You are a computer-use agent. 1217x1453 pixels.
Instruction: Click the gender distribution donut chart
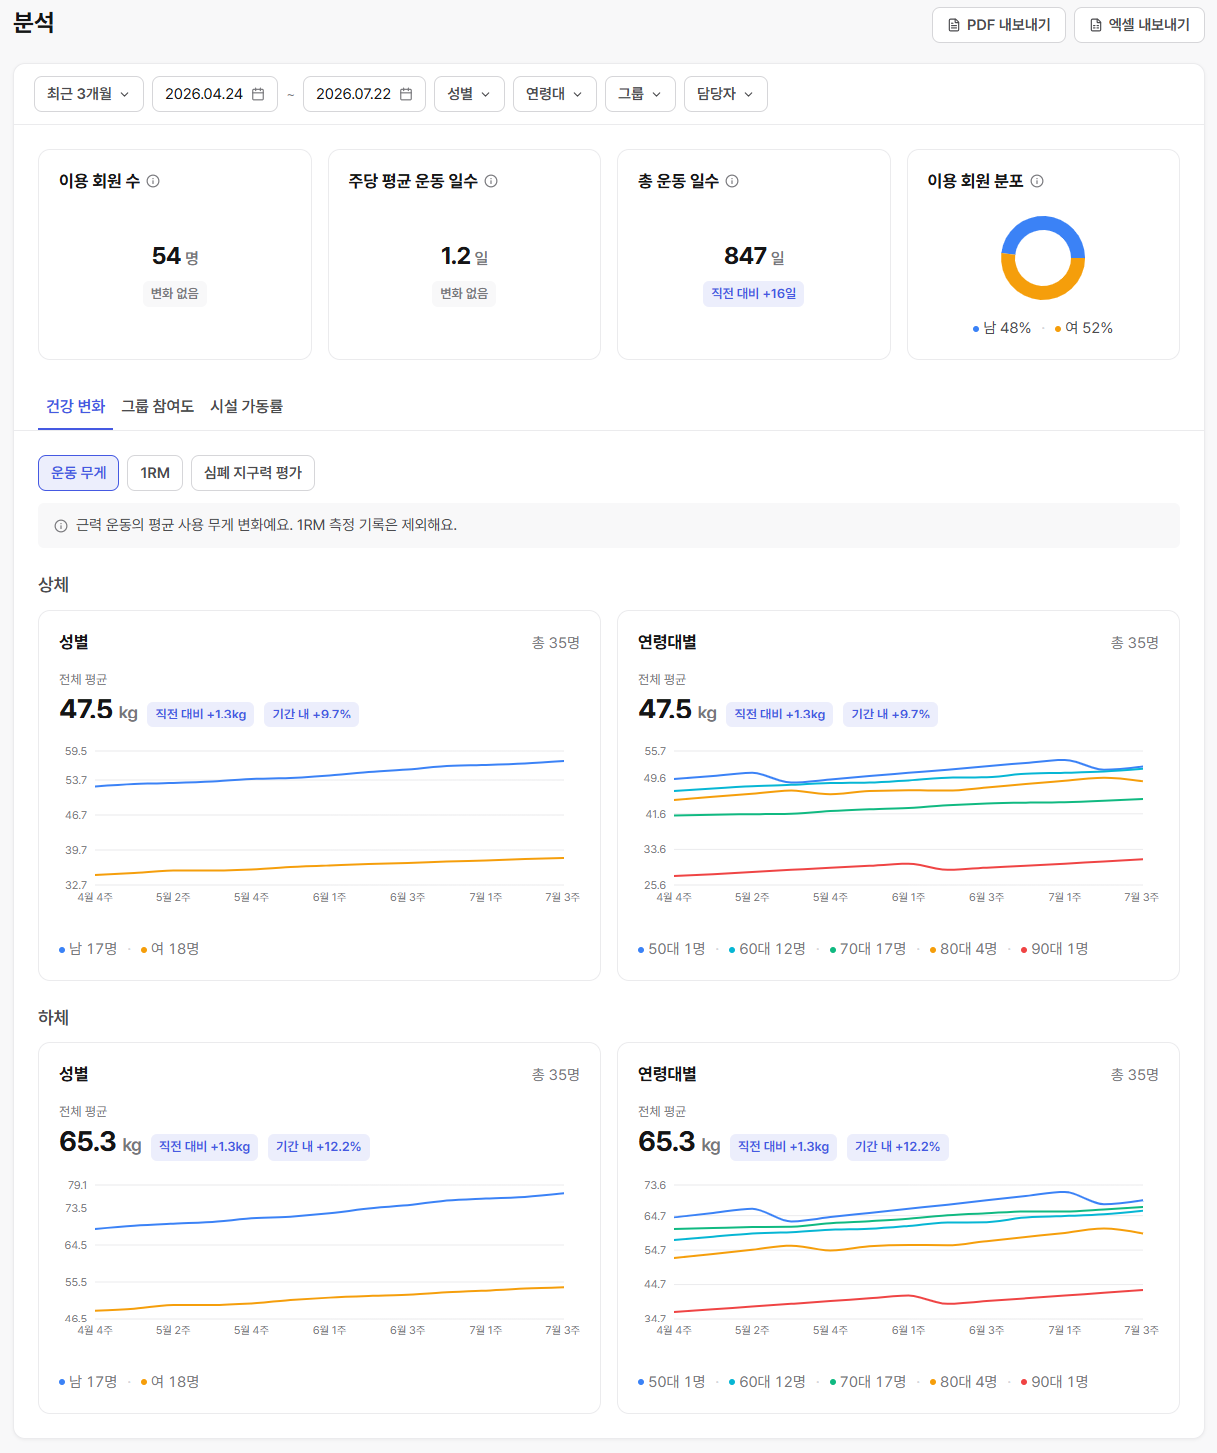1043,258
